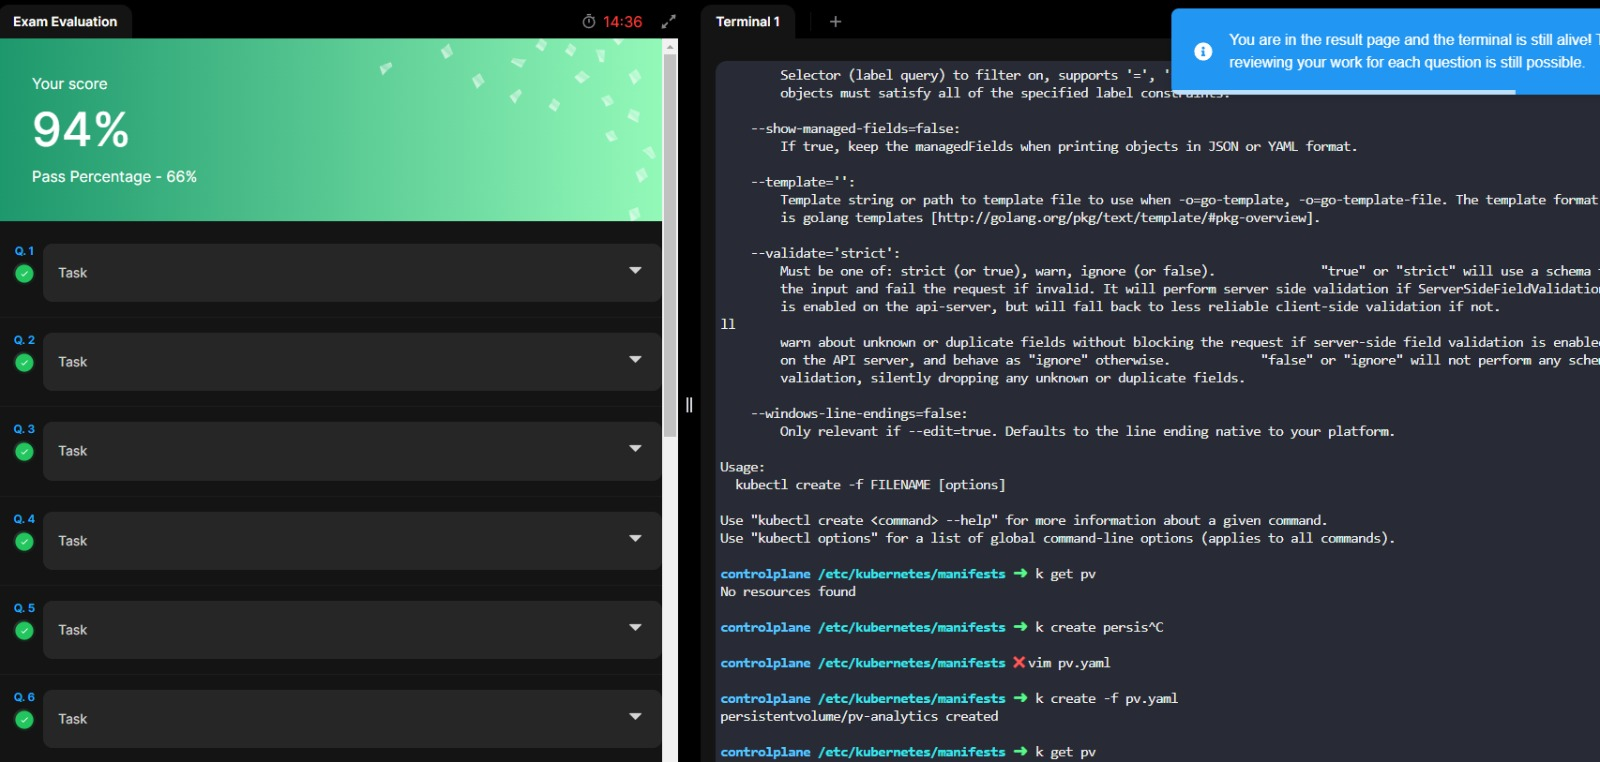Expand the exam panel to fullscreen

669,21
